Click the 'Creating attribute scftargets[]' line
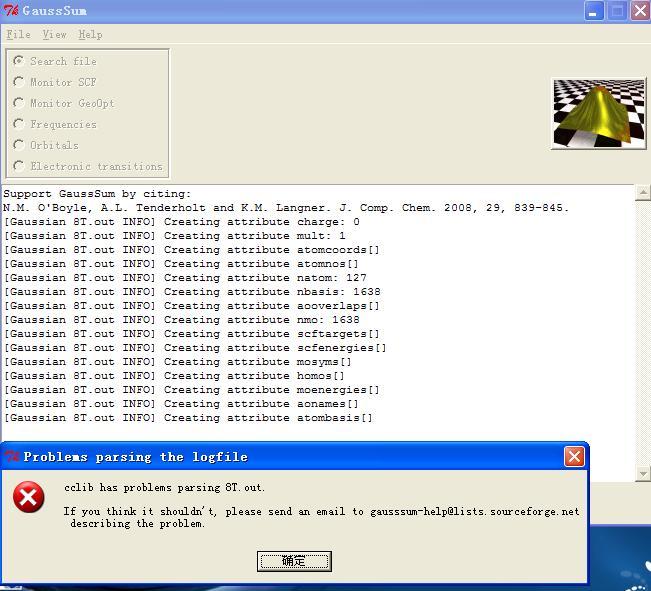651x591 pixels. (191, 334)
